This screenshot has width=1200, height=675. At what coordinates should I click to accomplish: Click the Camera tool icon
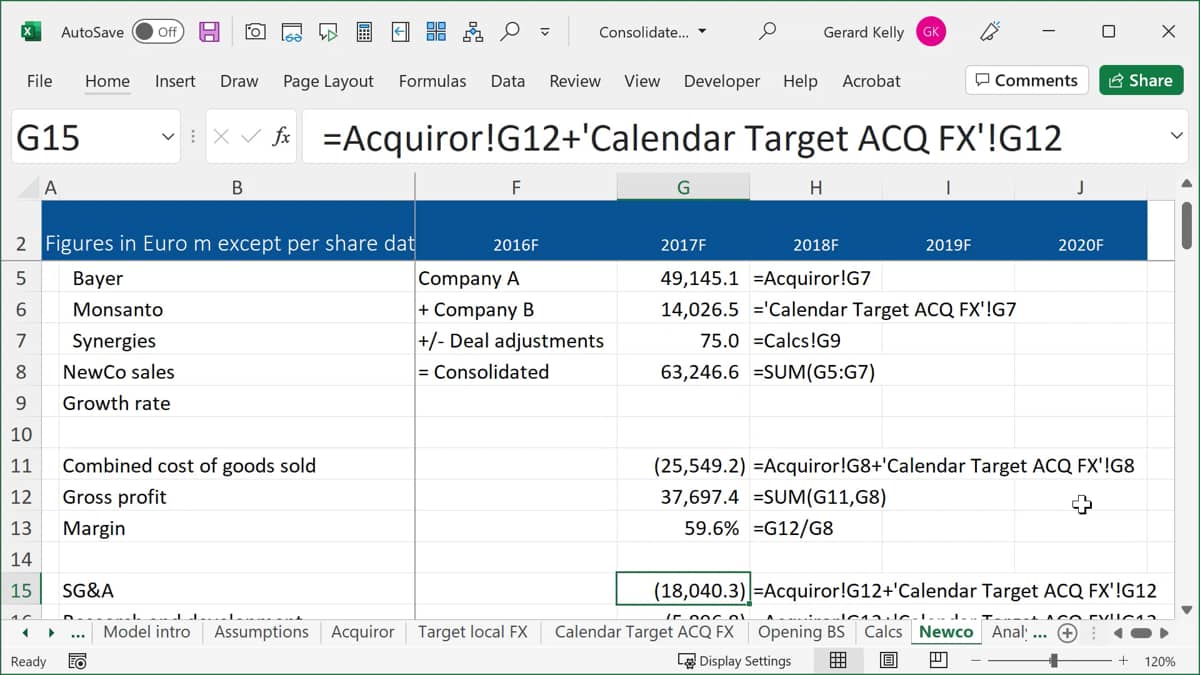(x=255, y=32)
